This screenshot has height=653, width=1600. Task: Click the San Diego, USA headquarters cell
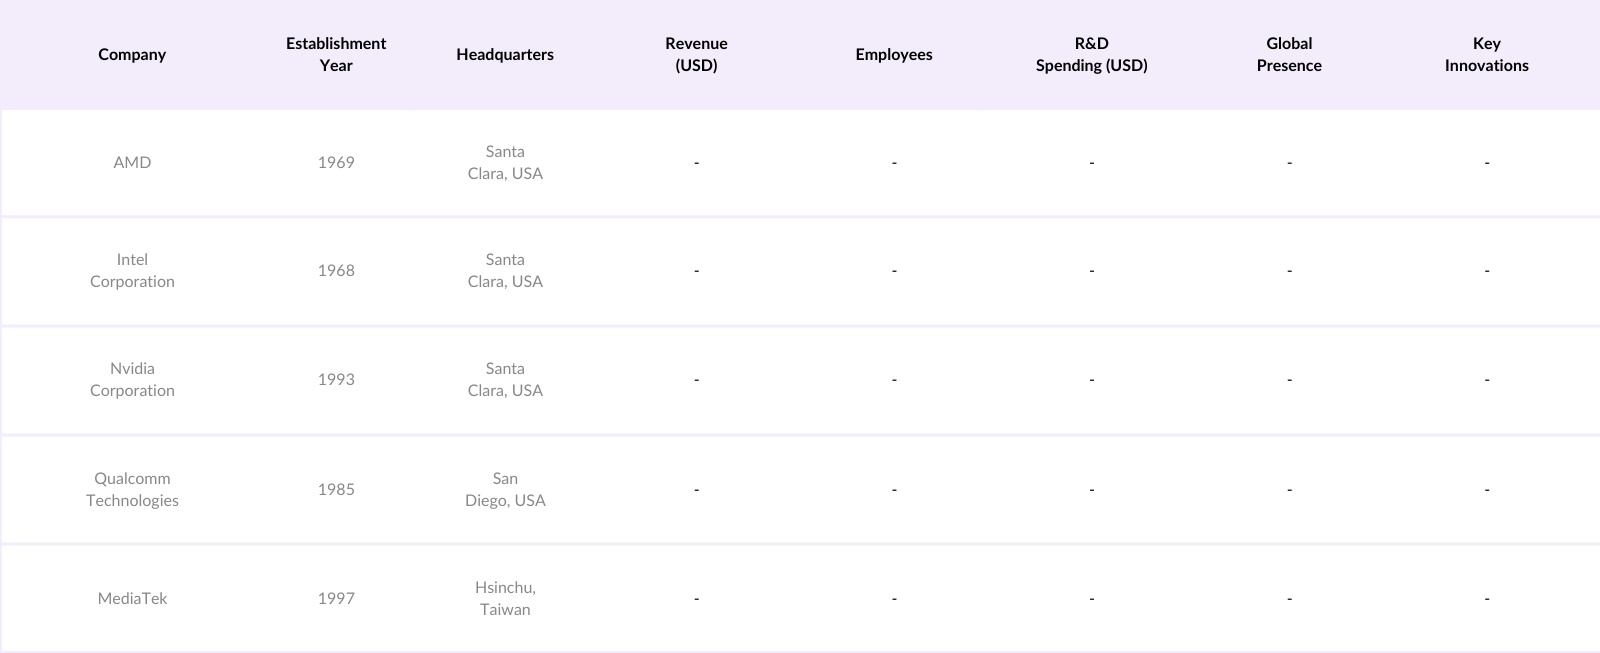505,489
